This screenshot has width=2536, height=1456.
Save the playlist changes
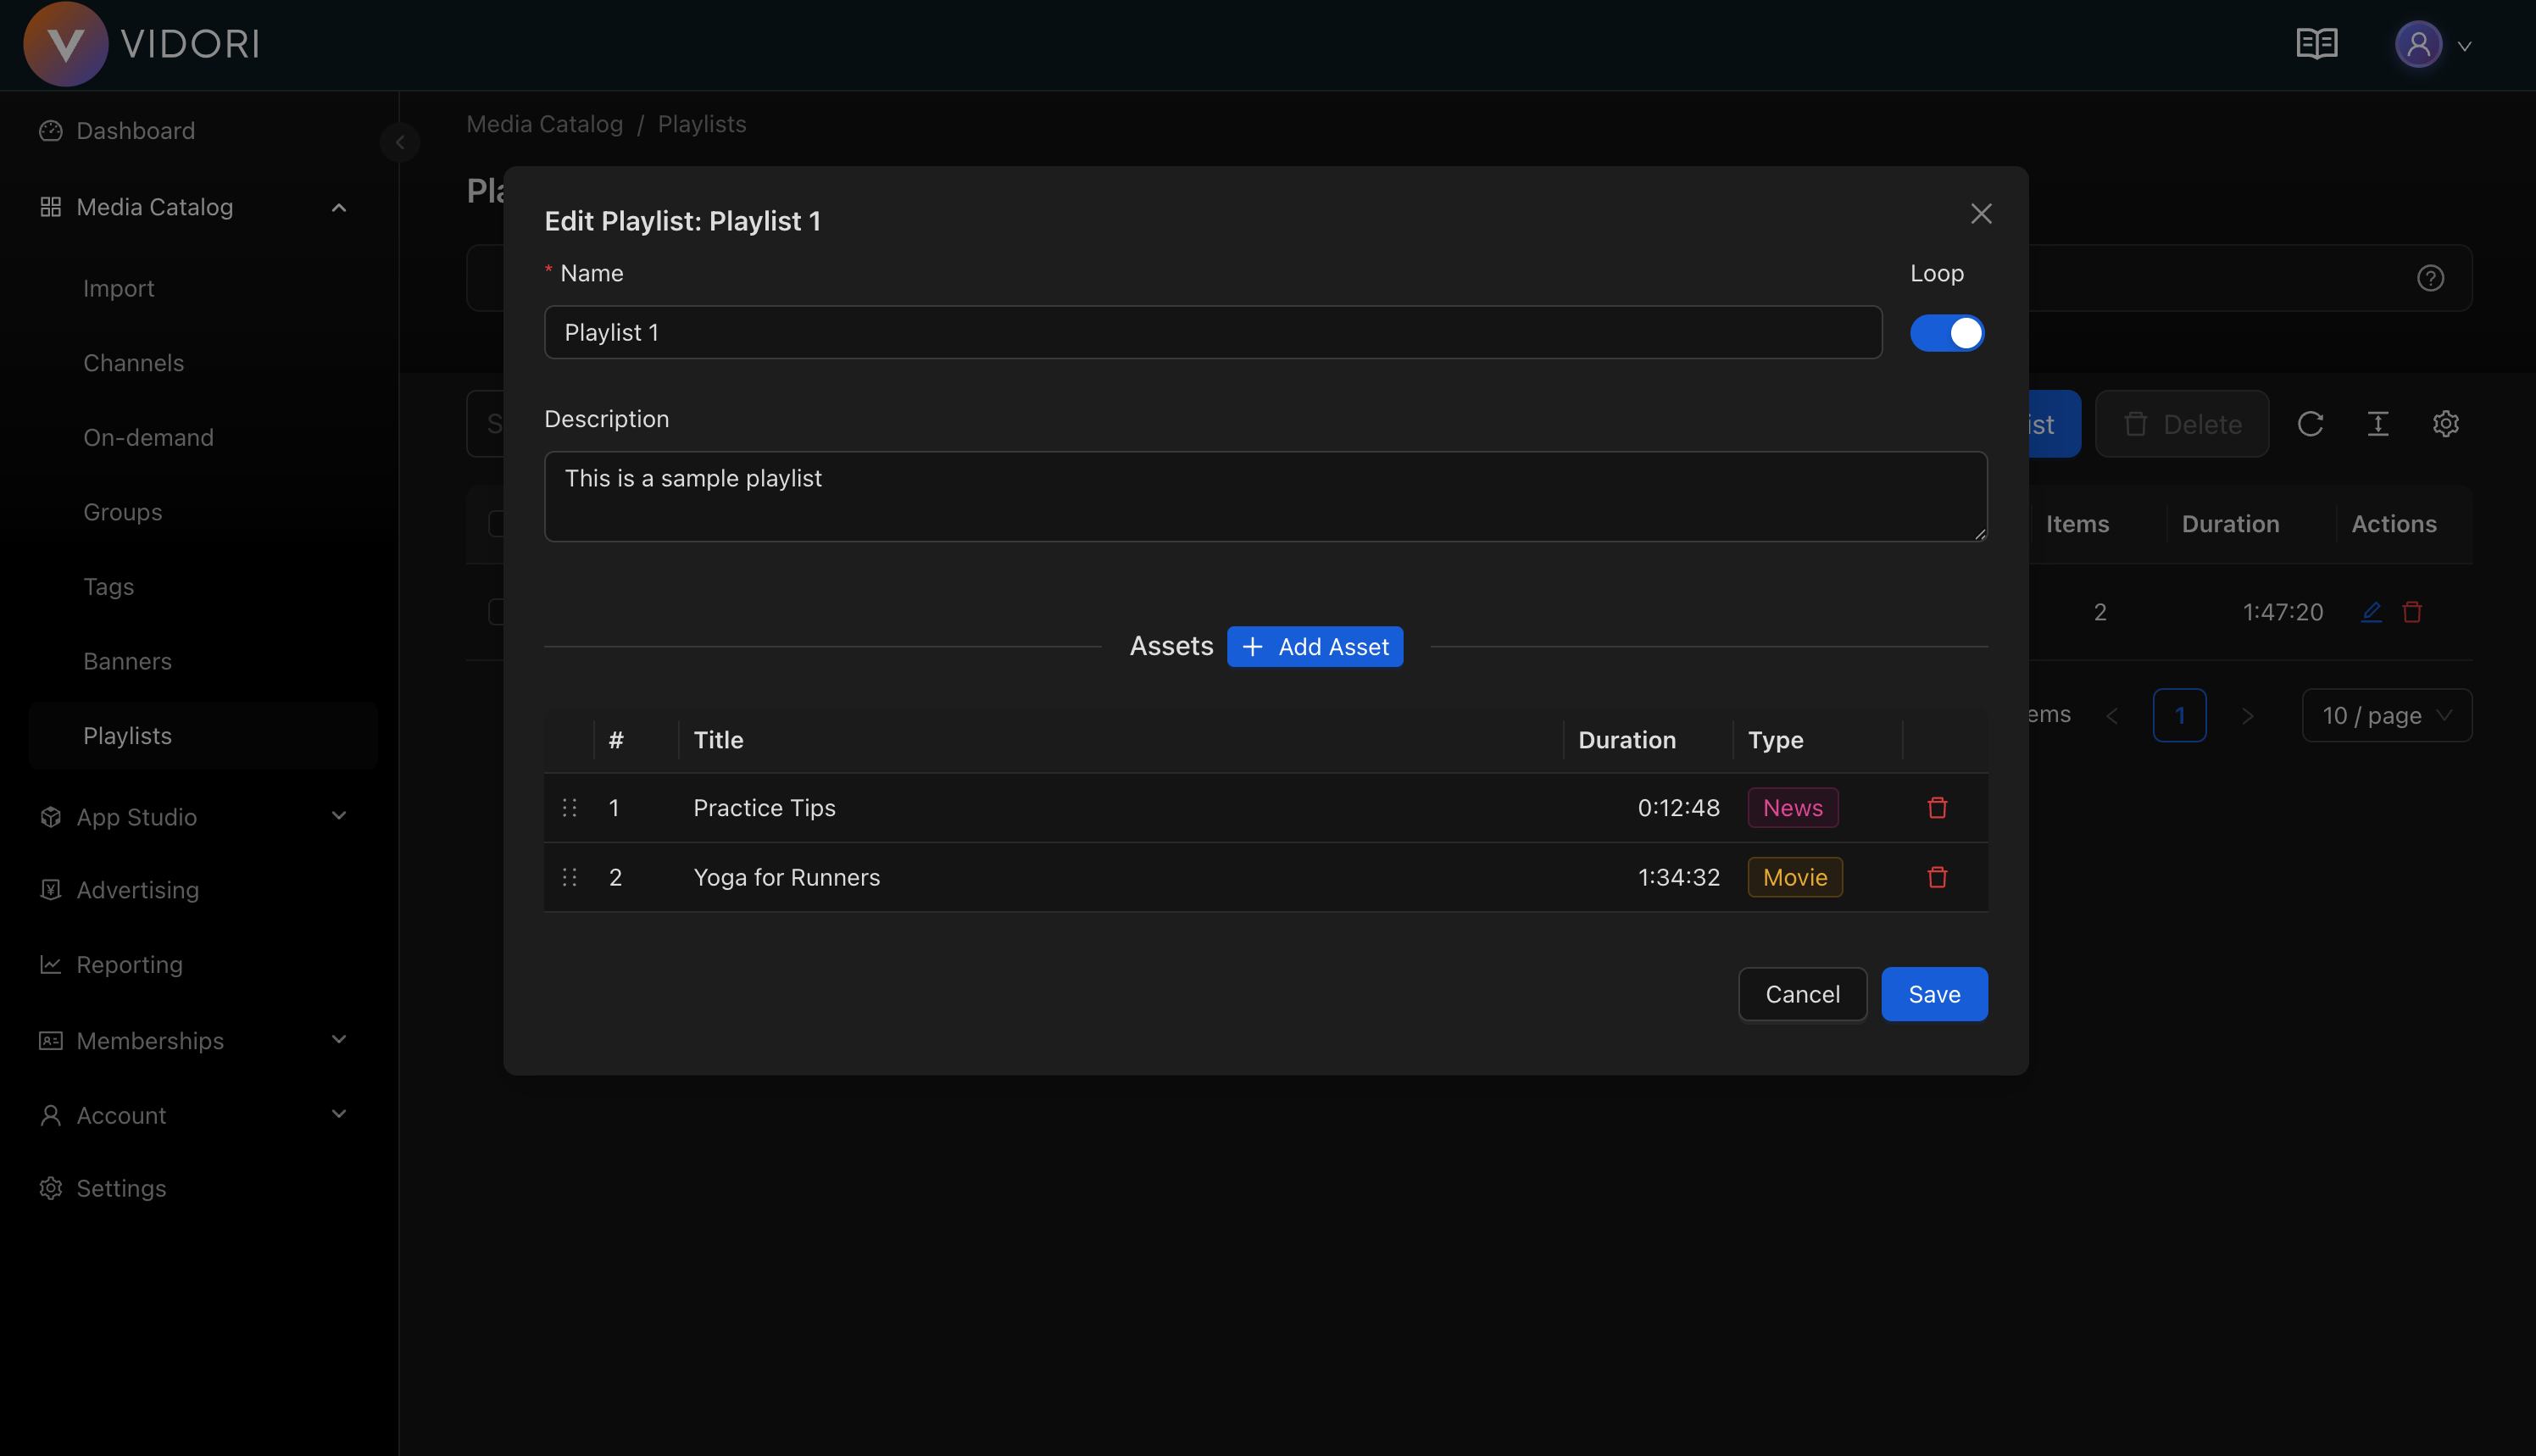pos(1933,993)
